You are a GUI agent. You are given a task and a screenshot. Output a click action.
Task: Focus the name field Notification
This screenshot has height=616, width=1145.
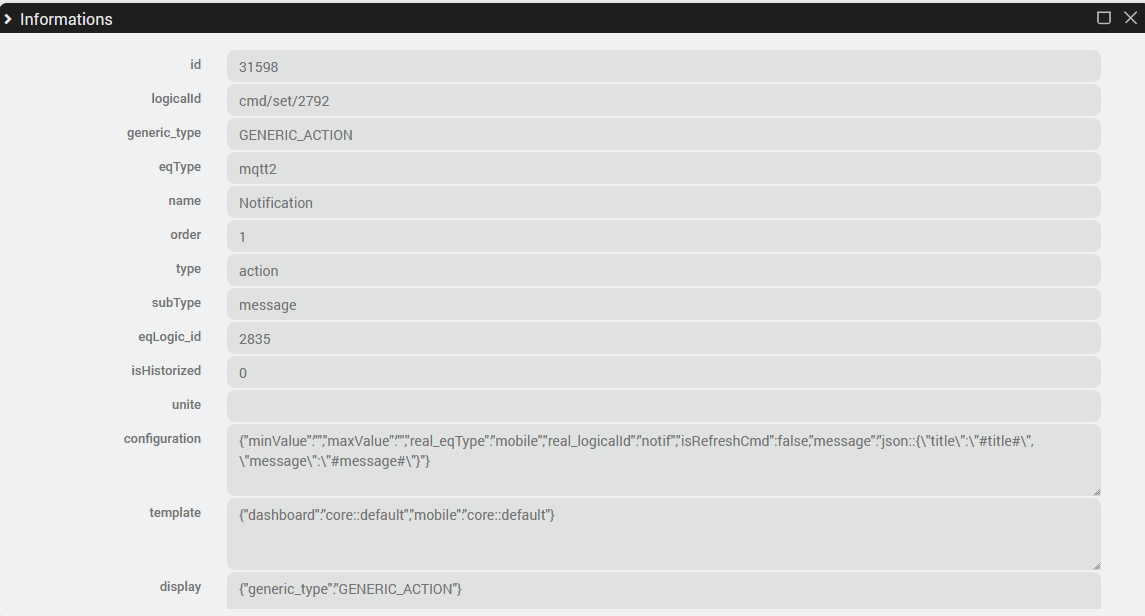coord(663,203)
